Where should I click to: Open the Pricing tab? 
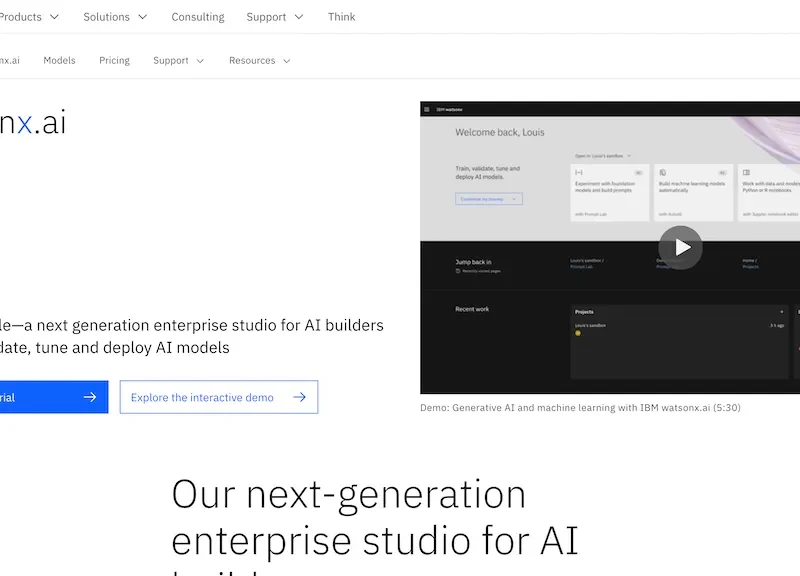pos(114,60)
